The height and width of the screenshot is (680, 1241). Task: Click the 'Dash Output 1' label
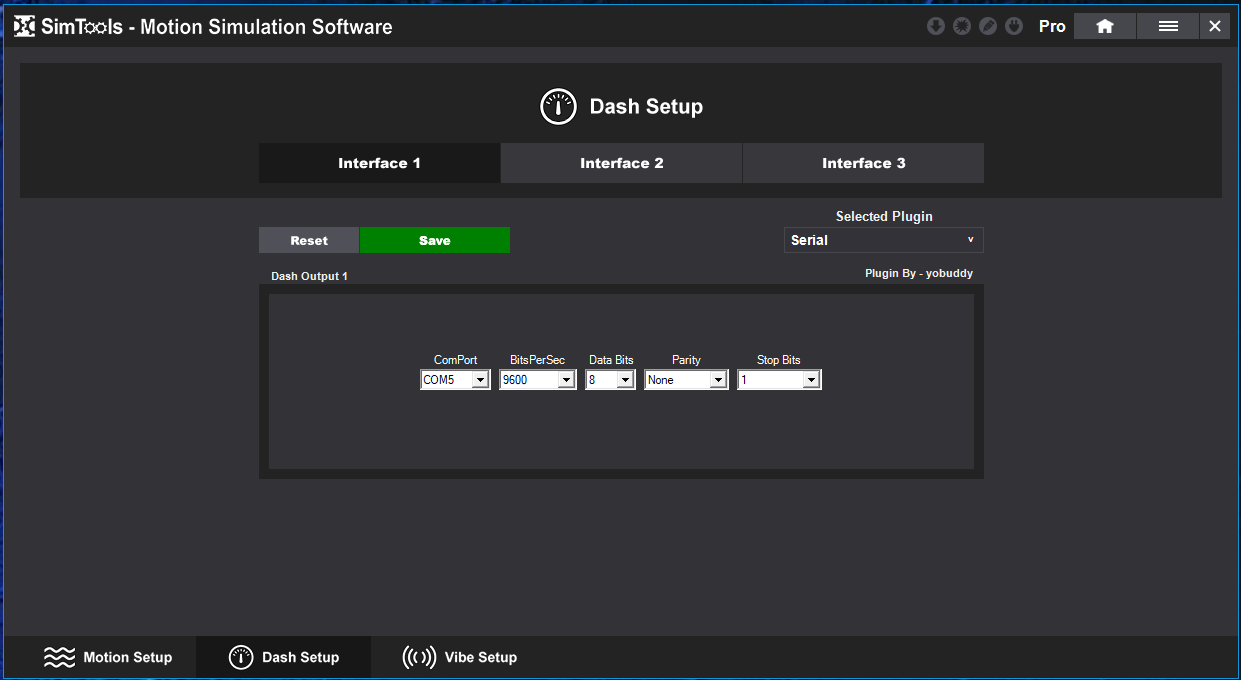tap(310, 276)
